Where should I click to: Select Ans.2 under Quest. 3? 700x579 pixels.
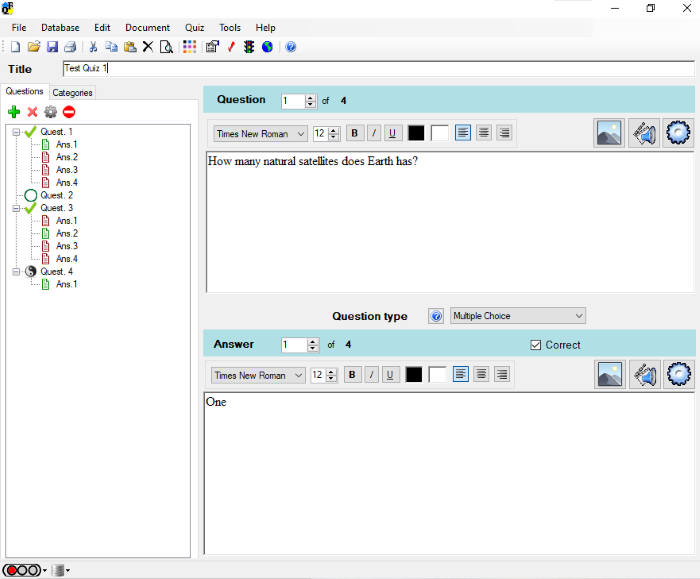pos(67,233)
